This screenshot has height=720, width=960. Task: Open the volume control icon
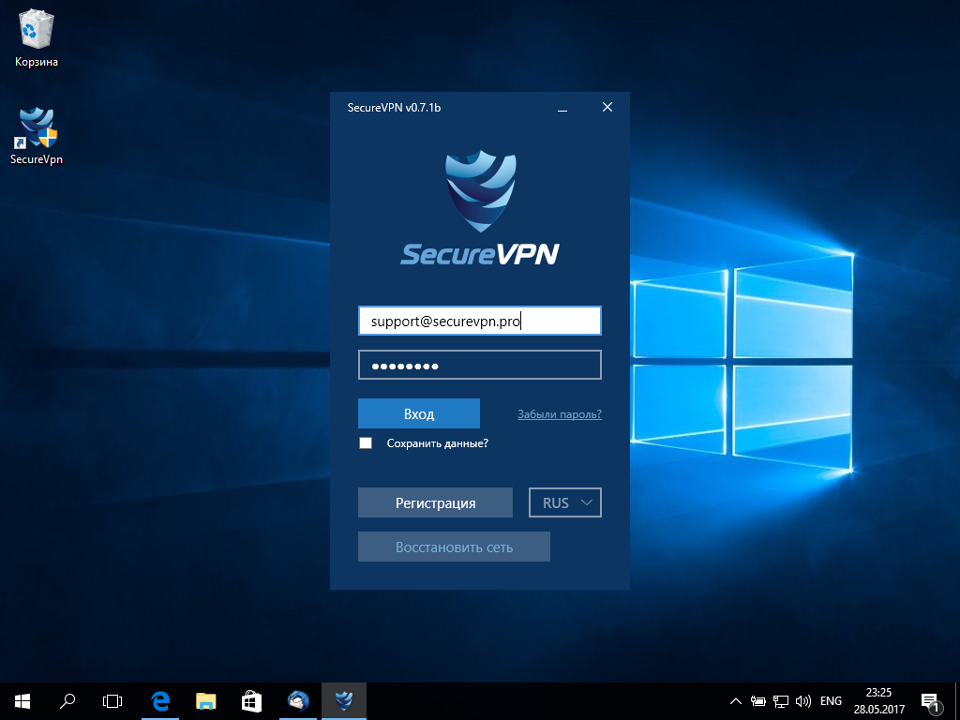(803, 702)
